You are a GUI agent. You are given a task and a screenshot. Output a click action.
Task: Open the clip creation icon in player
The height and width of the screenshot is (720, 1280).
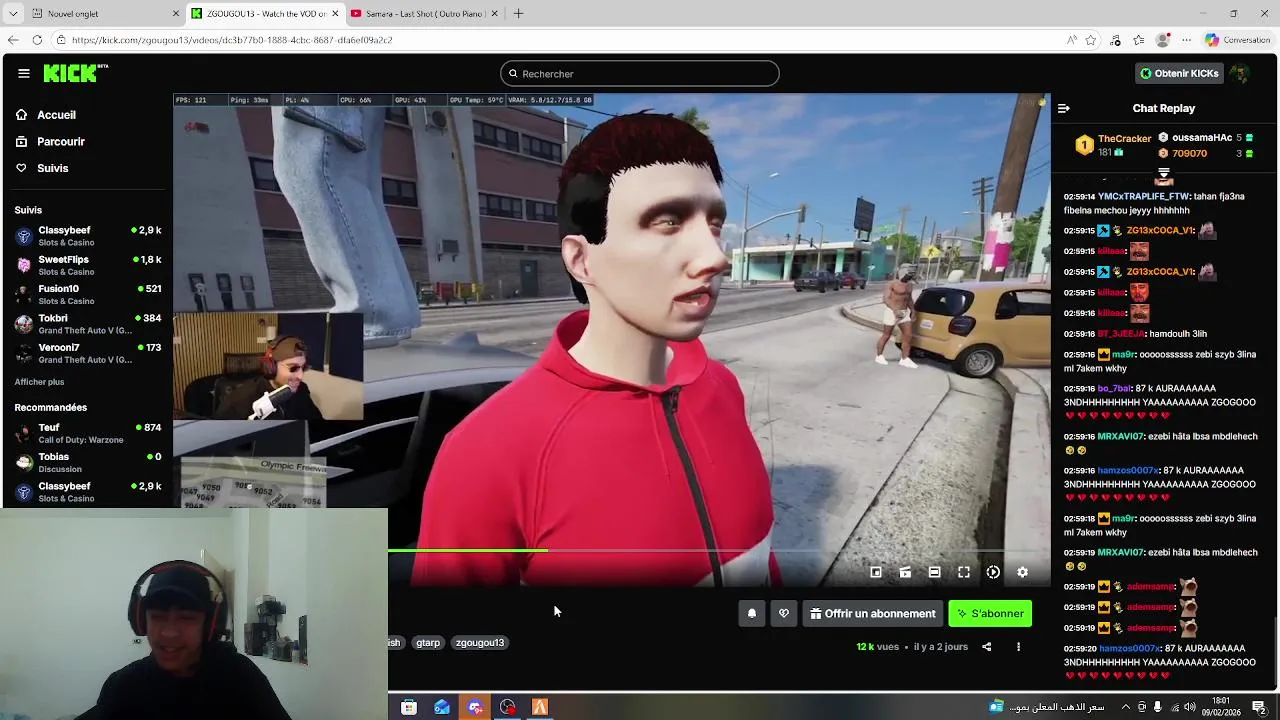[905, 572]
